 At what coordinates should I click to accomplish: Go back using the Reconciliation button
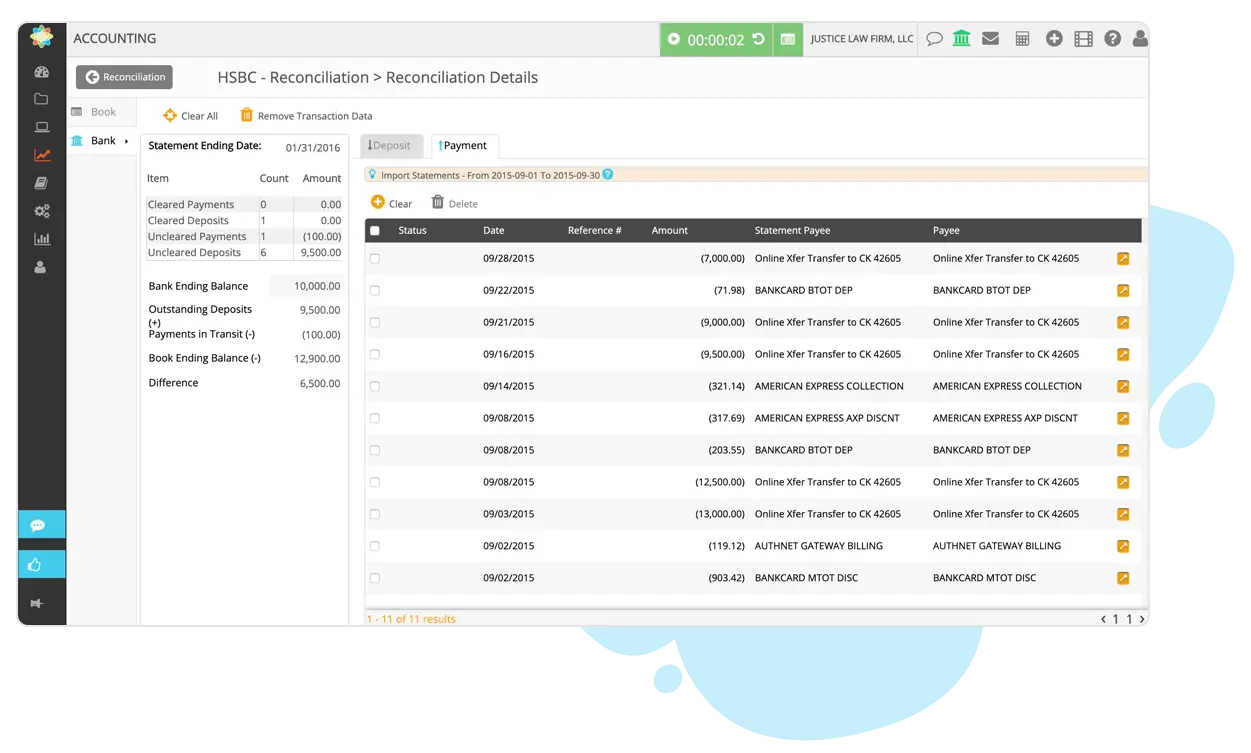pos(124,77)
